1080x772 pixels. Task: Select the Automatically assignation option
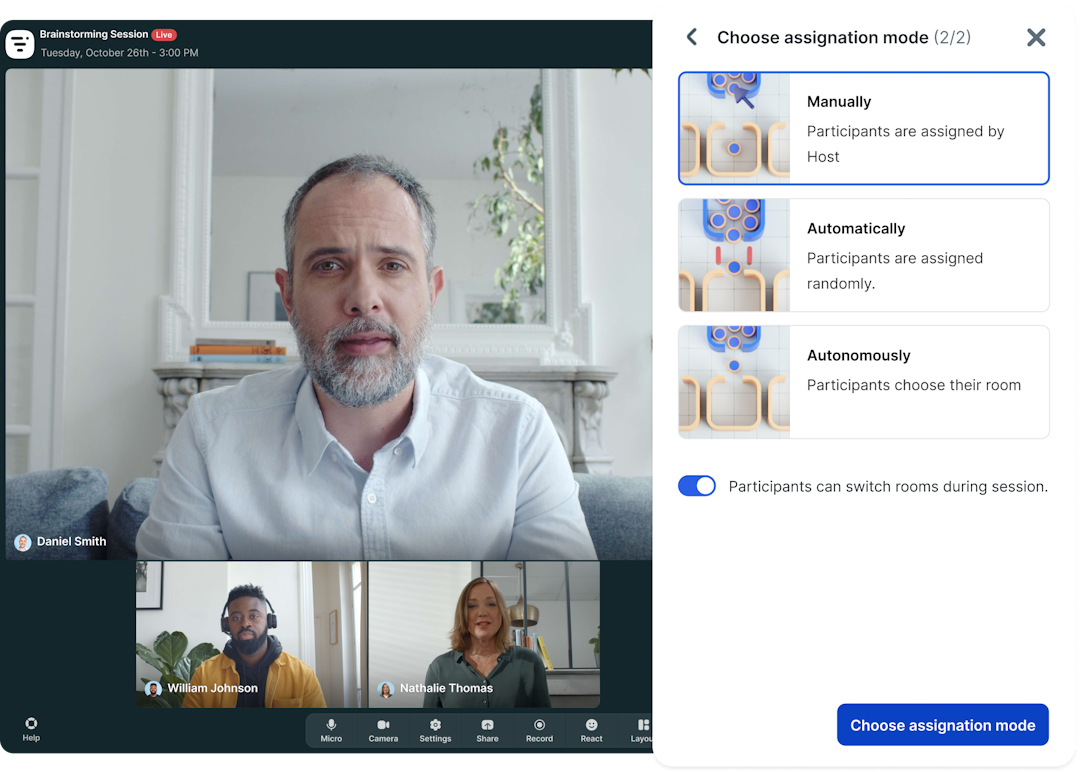pos(864,255)
